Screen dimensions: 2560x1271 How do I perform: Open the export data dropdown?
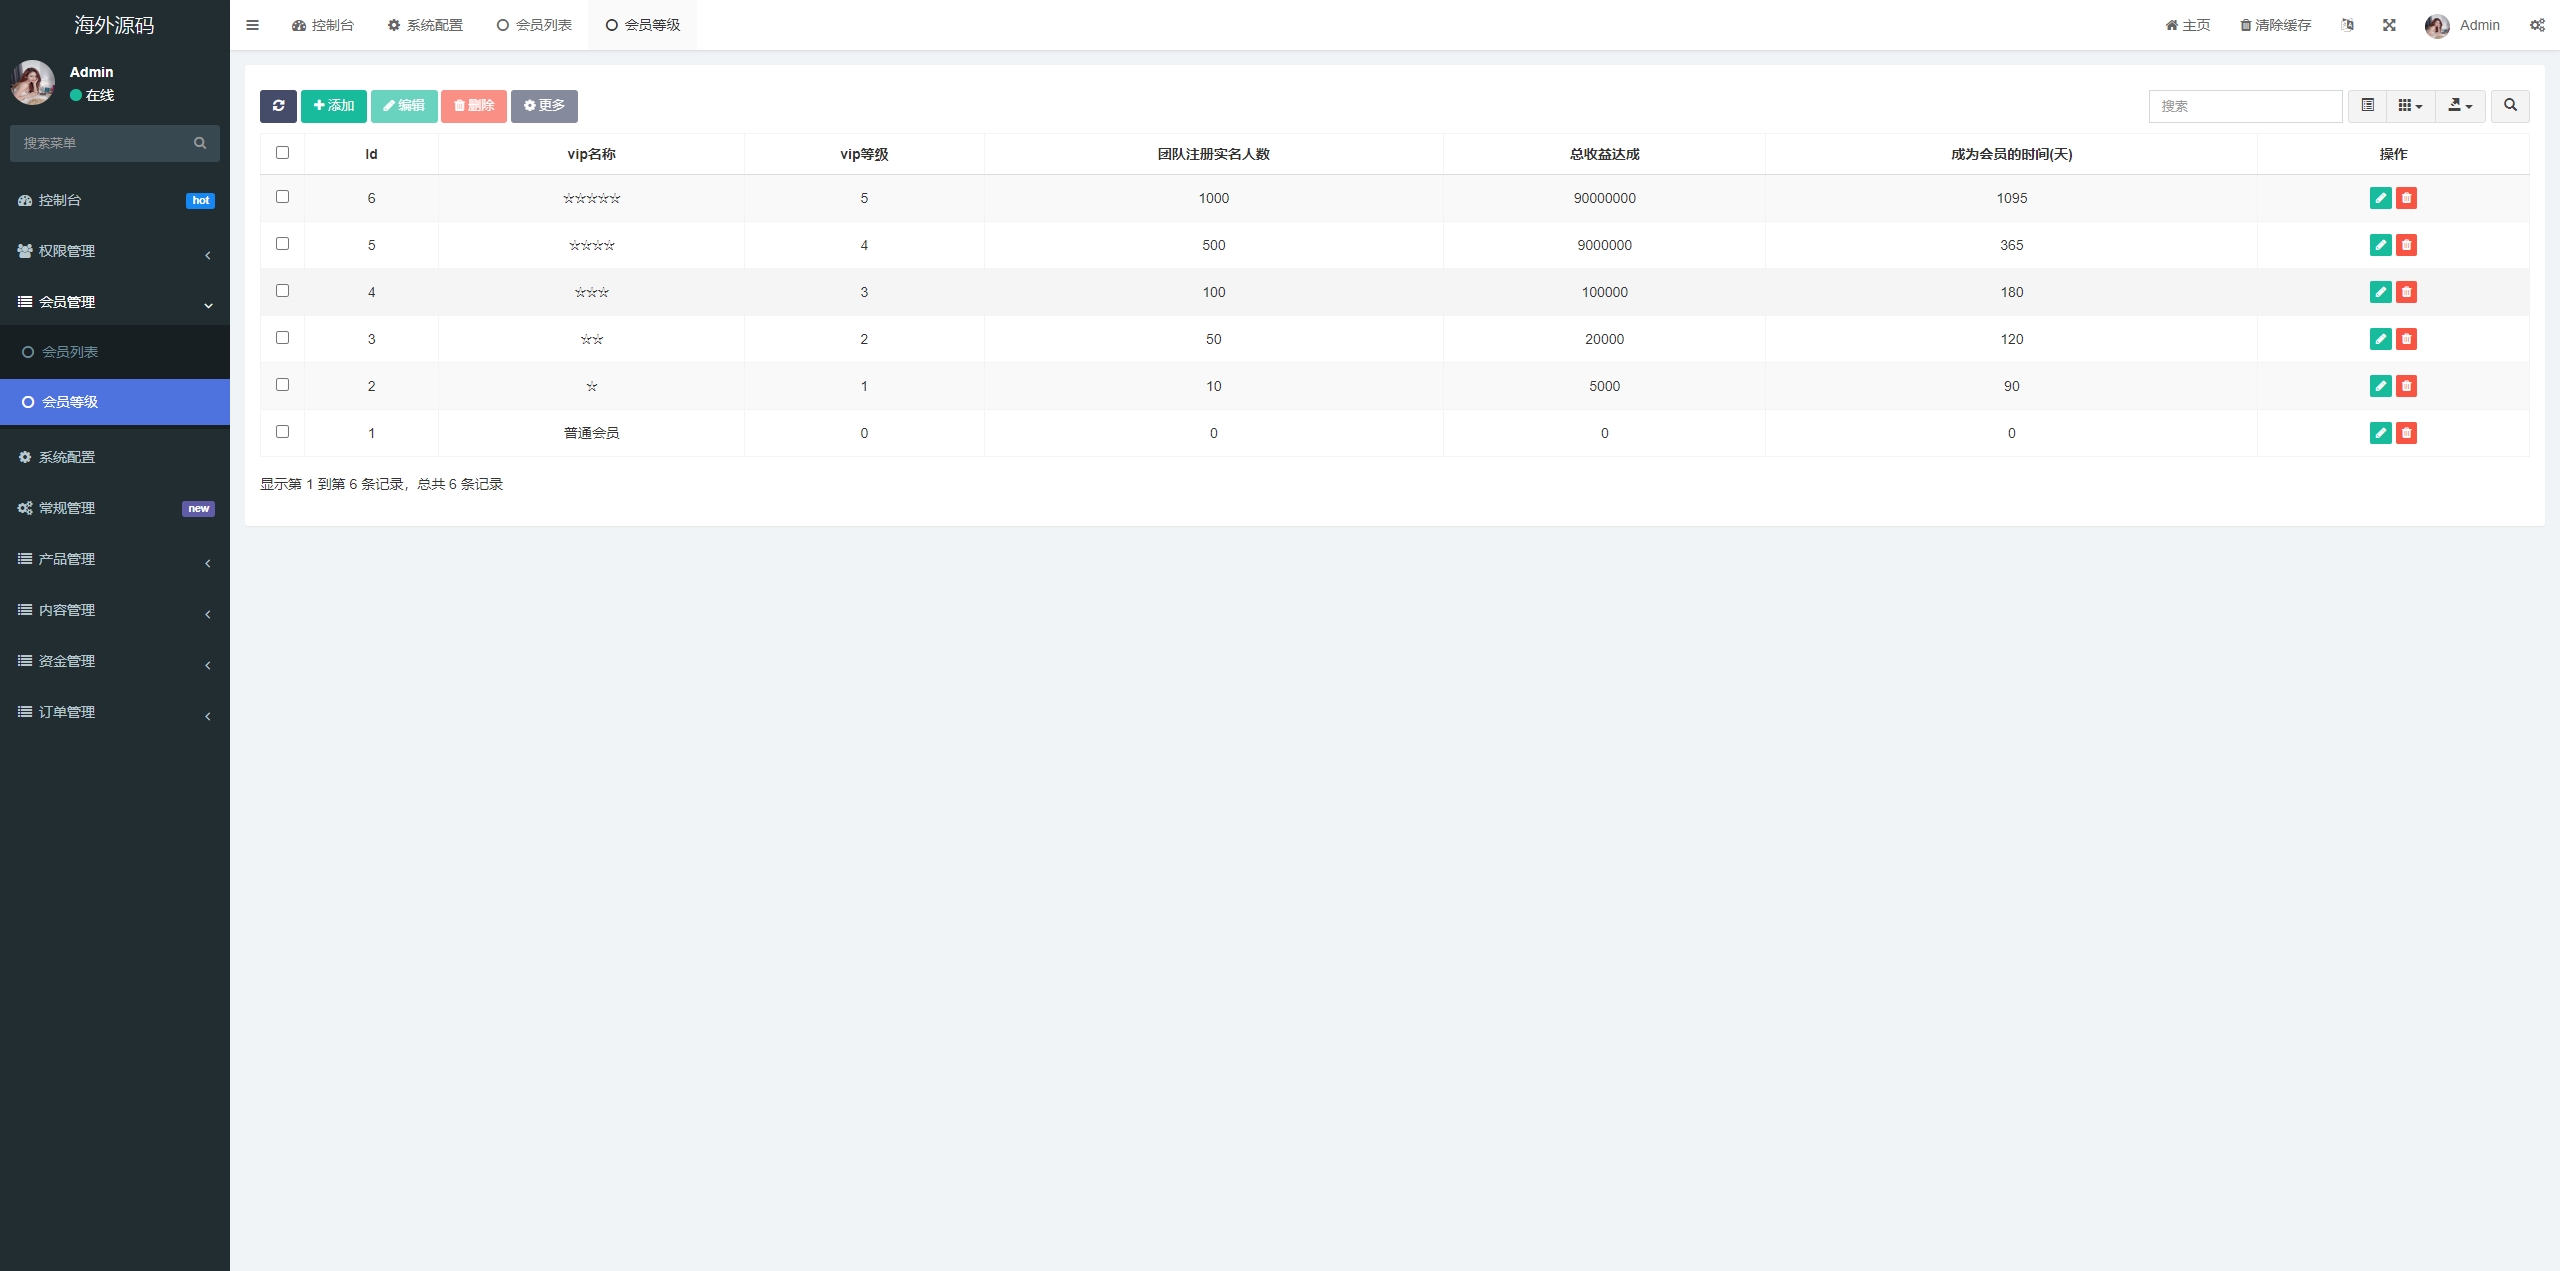(2460, 106)
